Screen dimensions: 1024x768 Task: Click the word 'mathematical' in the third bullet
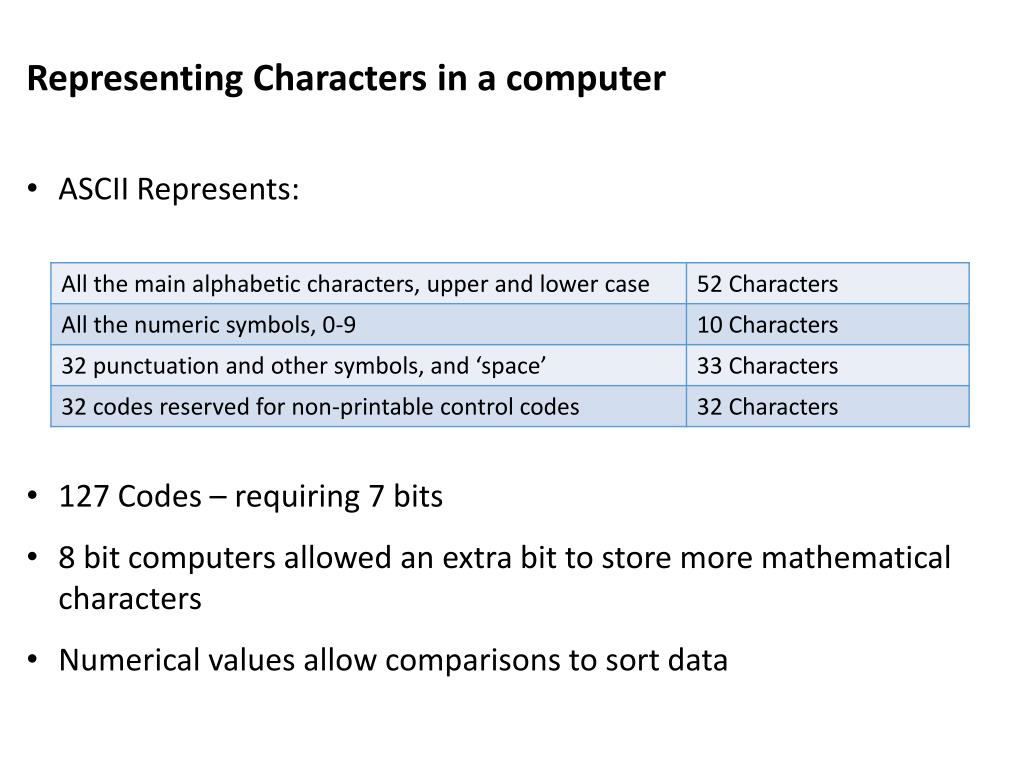tap(856, 558)
